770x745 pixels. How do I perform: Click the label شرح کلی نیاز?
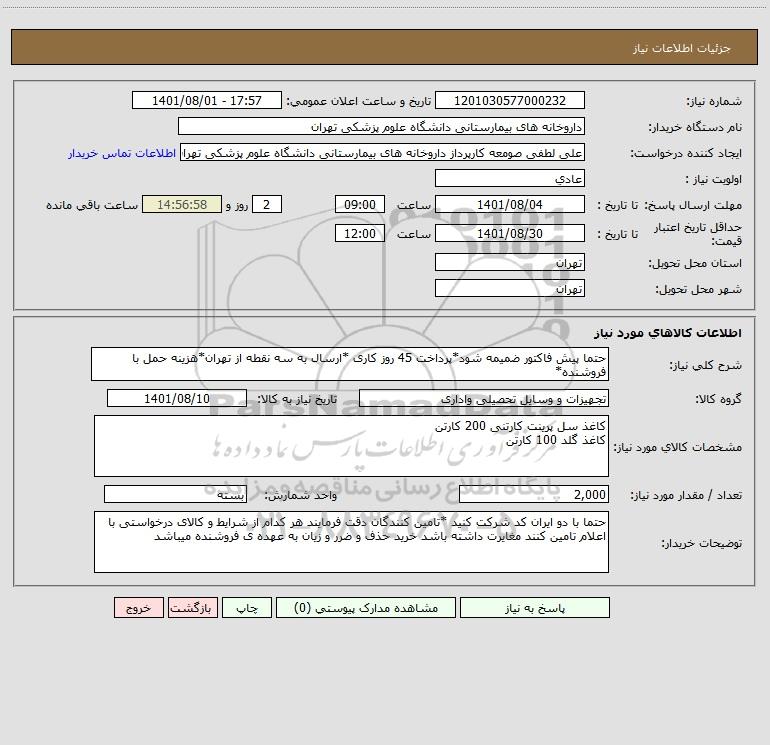(x=706, y=365)
